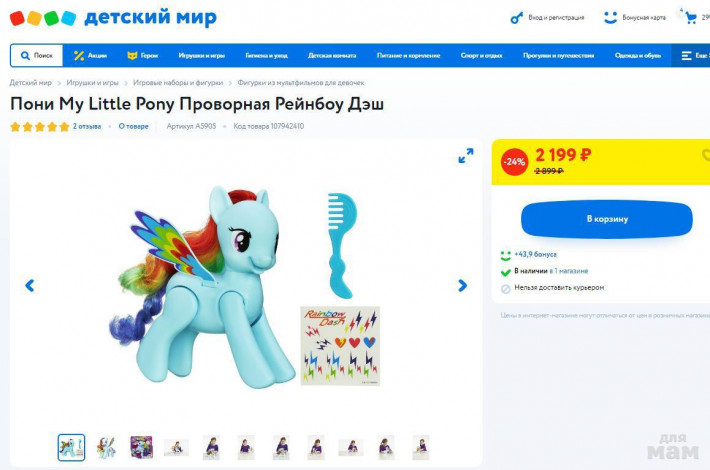Select the packaged toy box thumbnail

[x=141, y=447]
